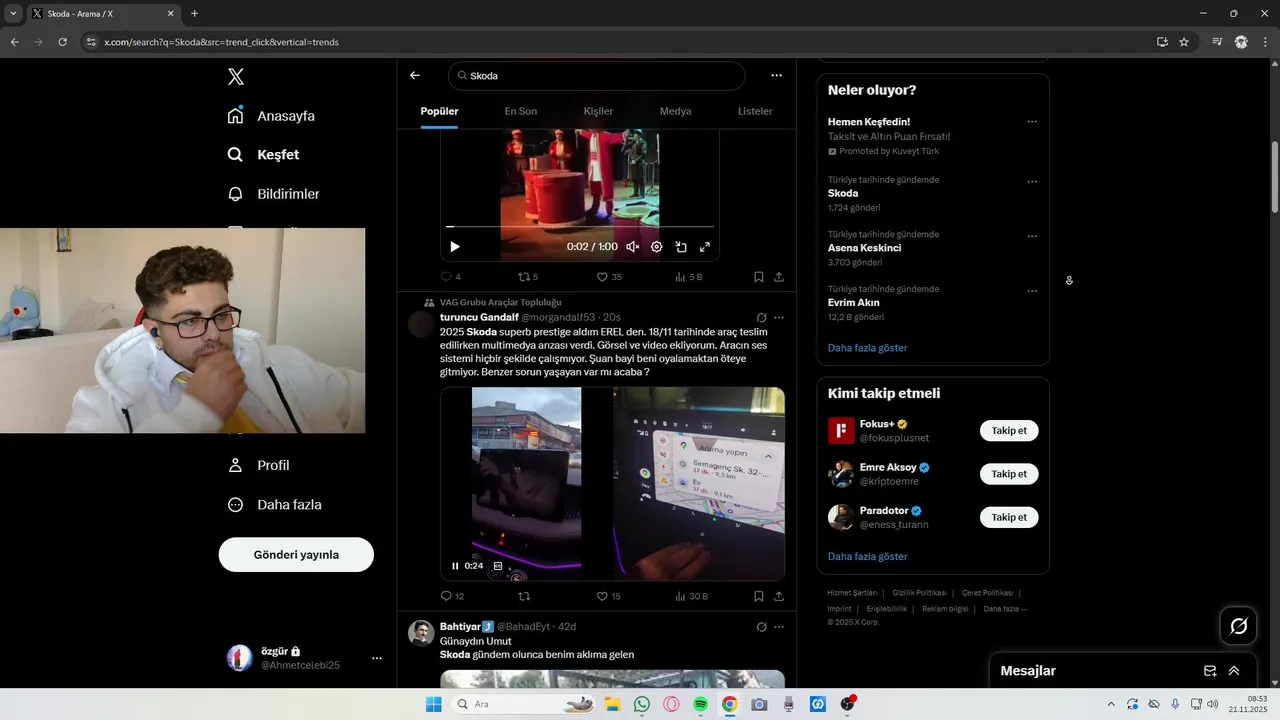This screenshot has width=1280, height=720.
Task: View analytics showing 5 B views
Action: [689, 277]
